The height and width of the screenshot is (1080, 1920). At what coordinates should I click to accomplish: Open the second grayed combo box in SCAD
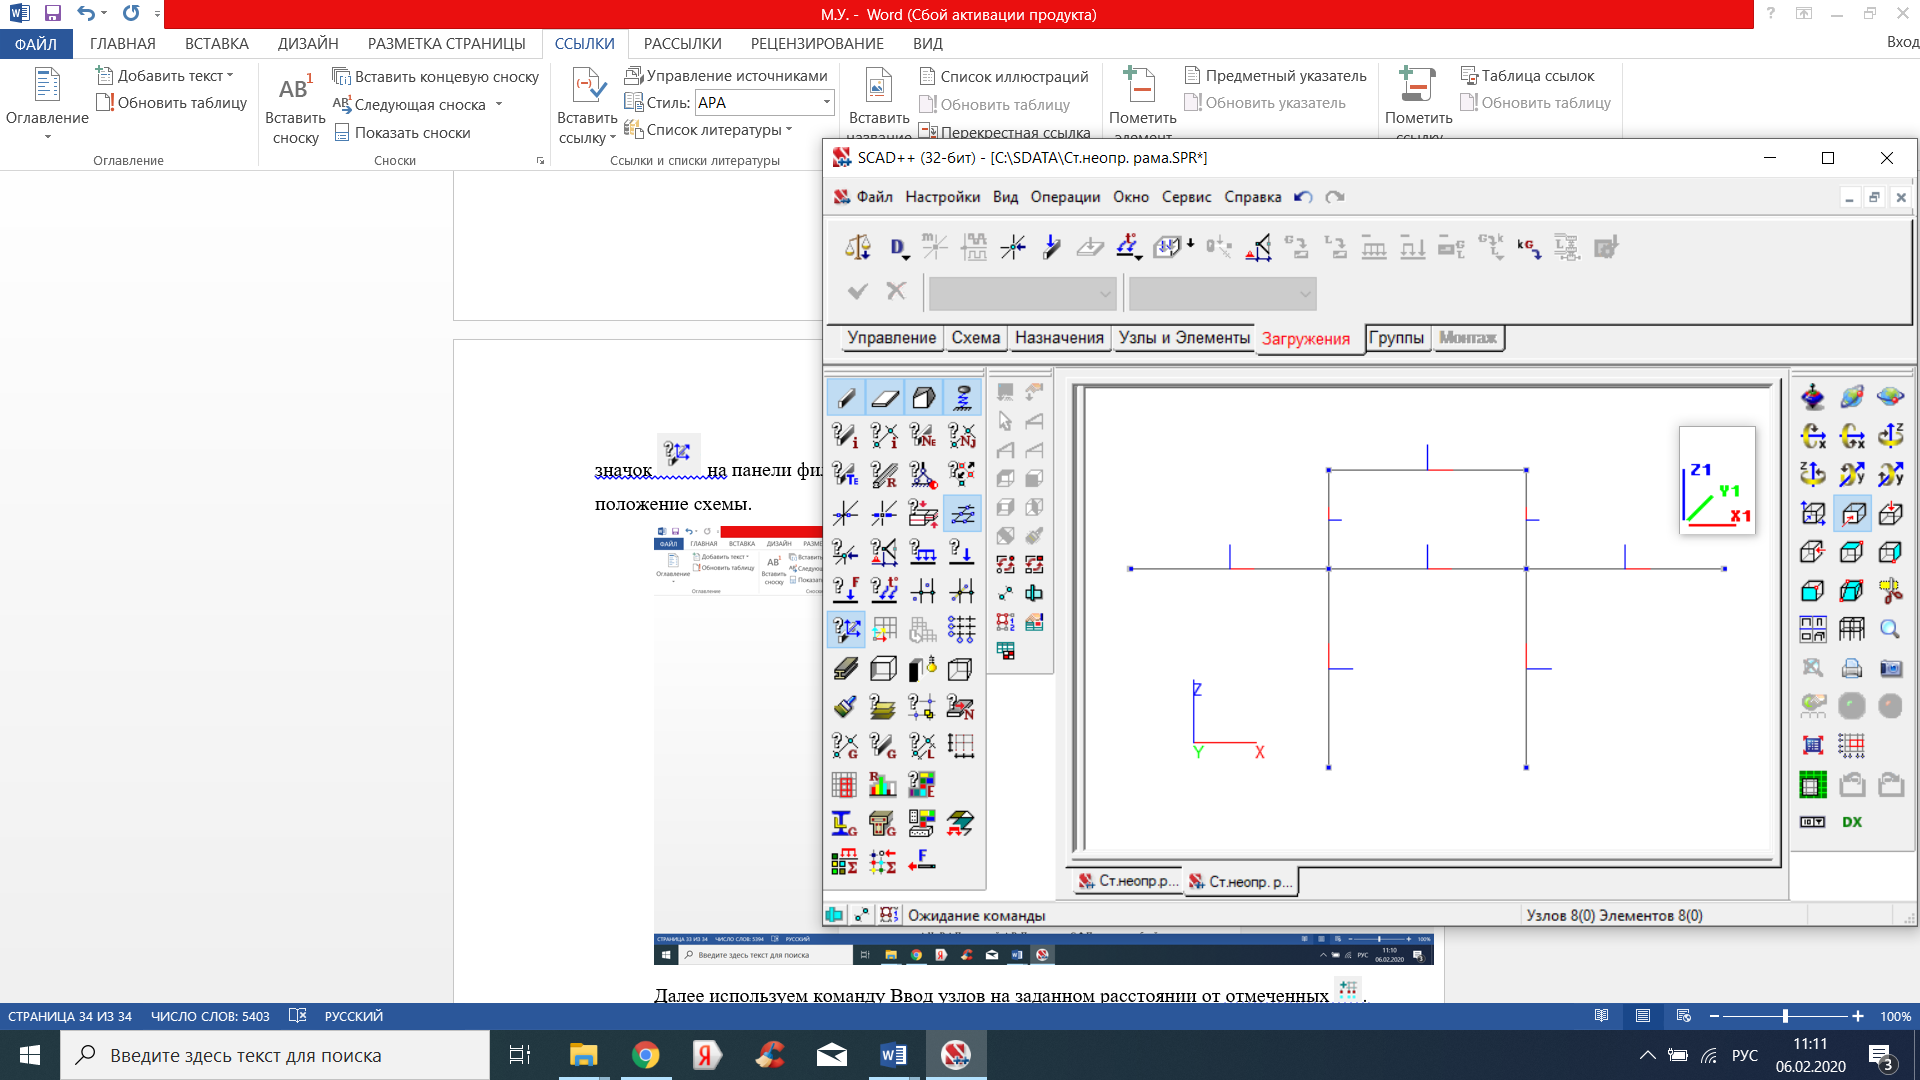tap(1222, 294)
